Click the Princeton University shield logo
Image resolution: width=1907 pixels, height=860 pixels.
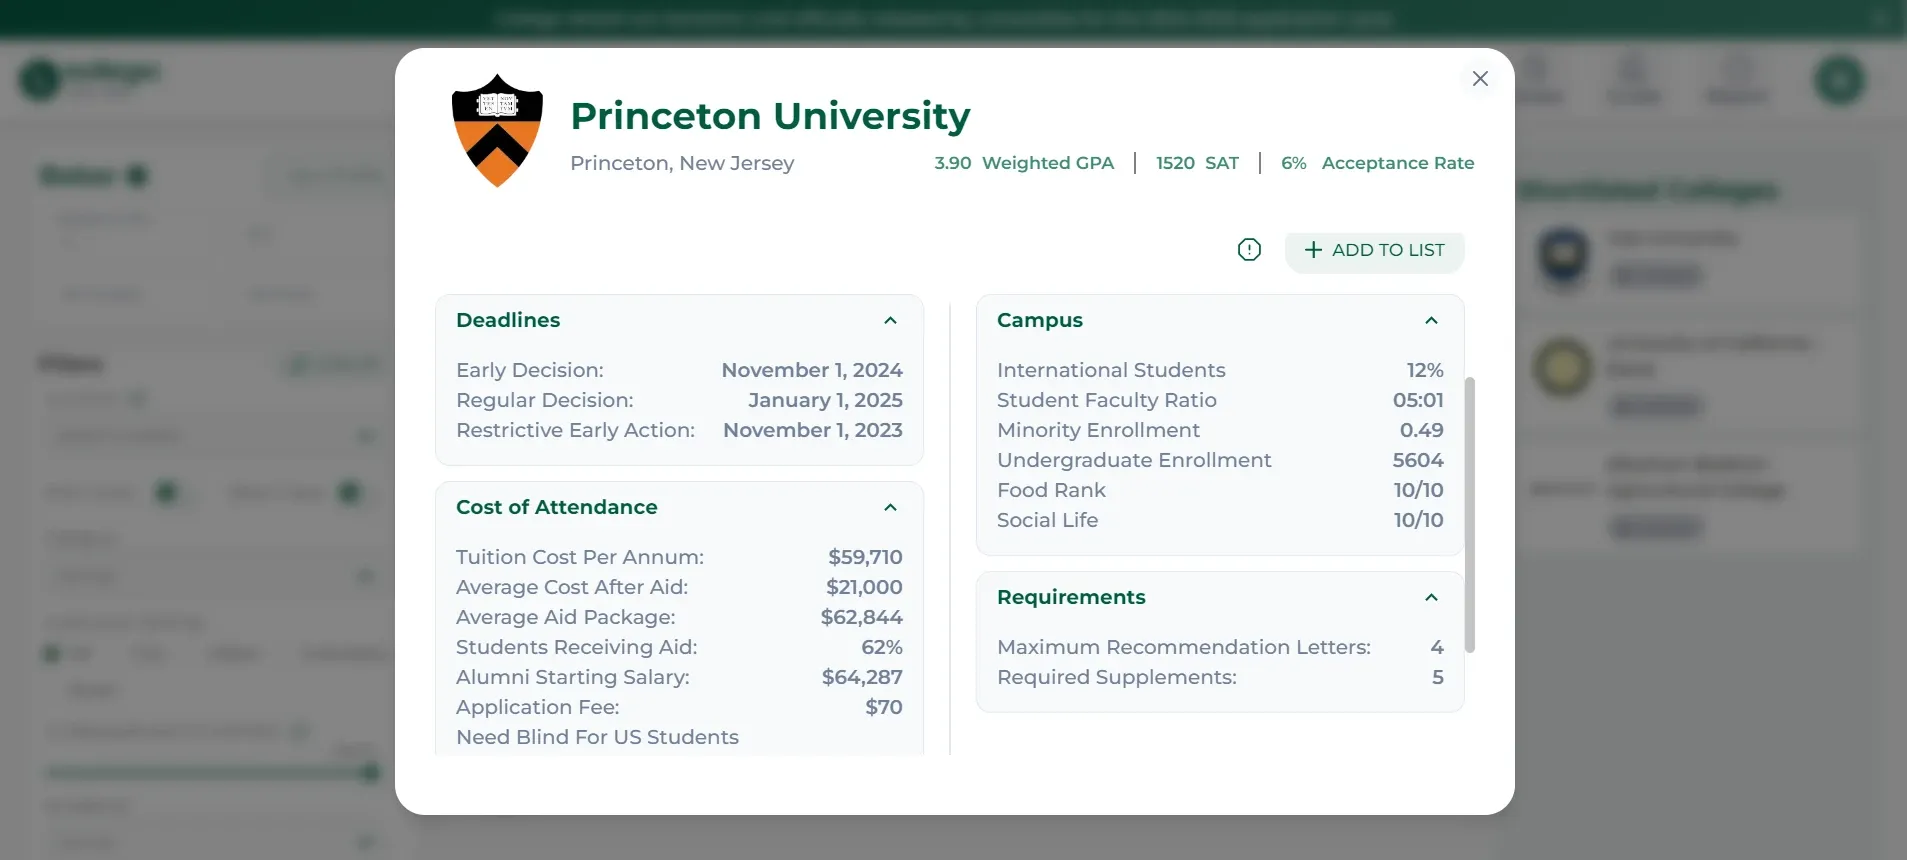pos(497,130)
